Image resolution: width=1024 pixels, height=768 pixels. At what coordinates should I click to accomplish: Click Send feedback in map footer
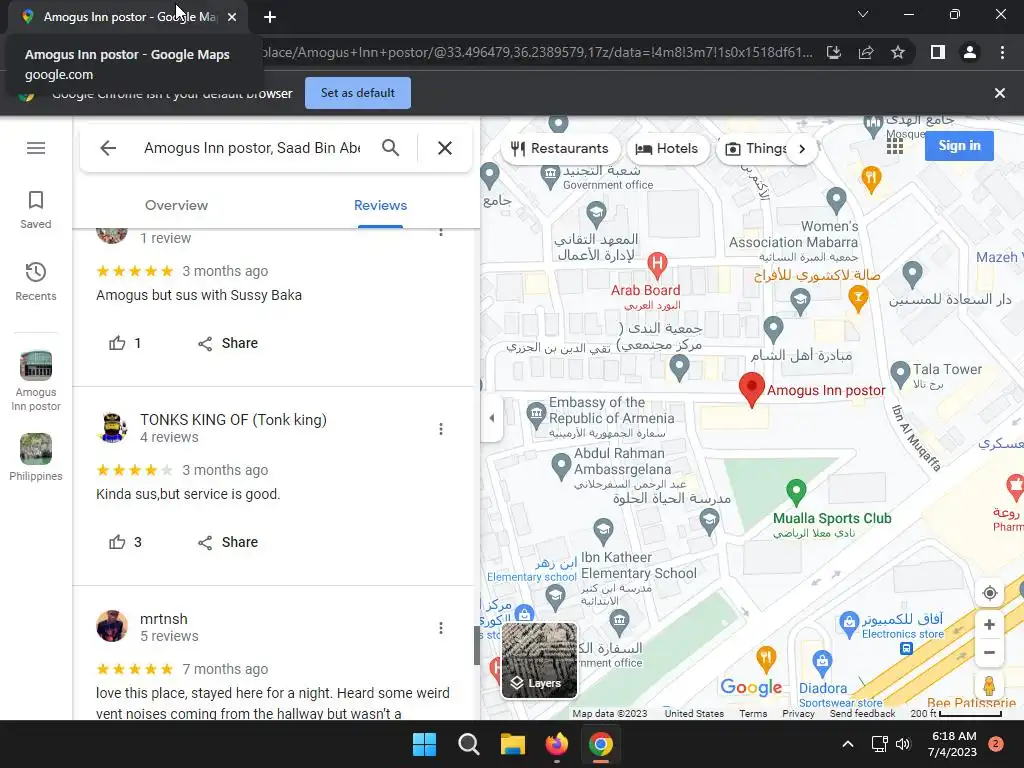862,713
